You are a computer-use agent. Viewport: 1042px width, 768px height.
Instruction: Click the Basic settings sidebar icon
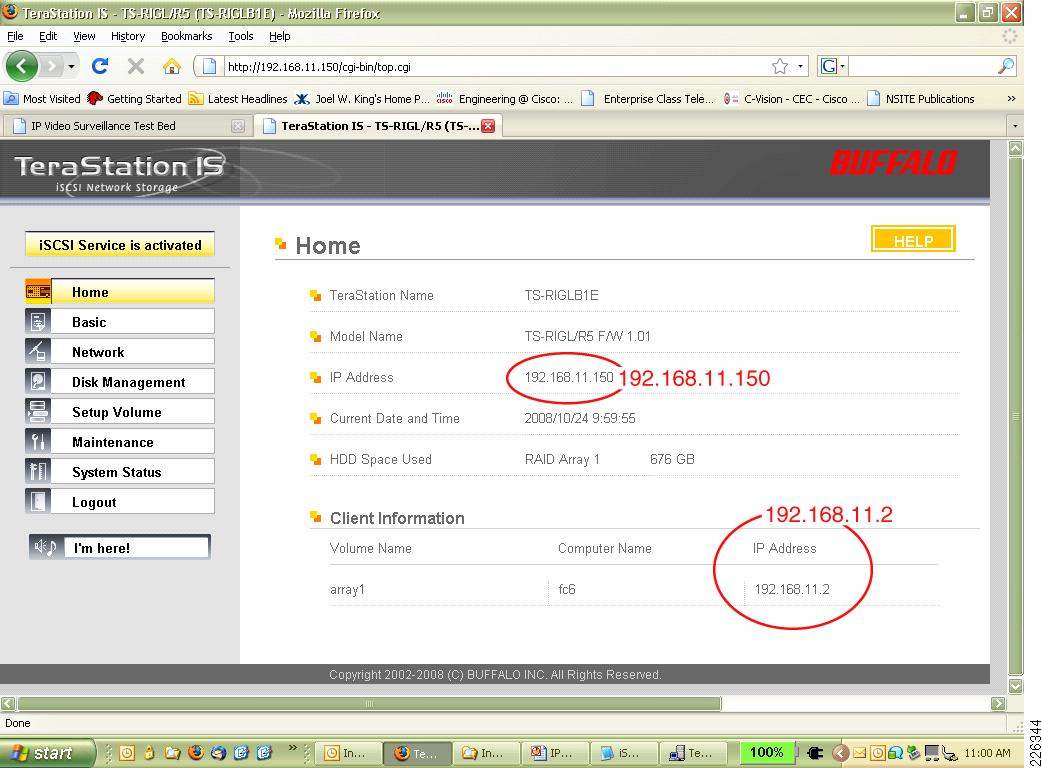click(x=38, y=322)
